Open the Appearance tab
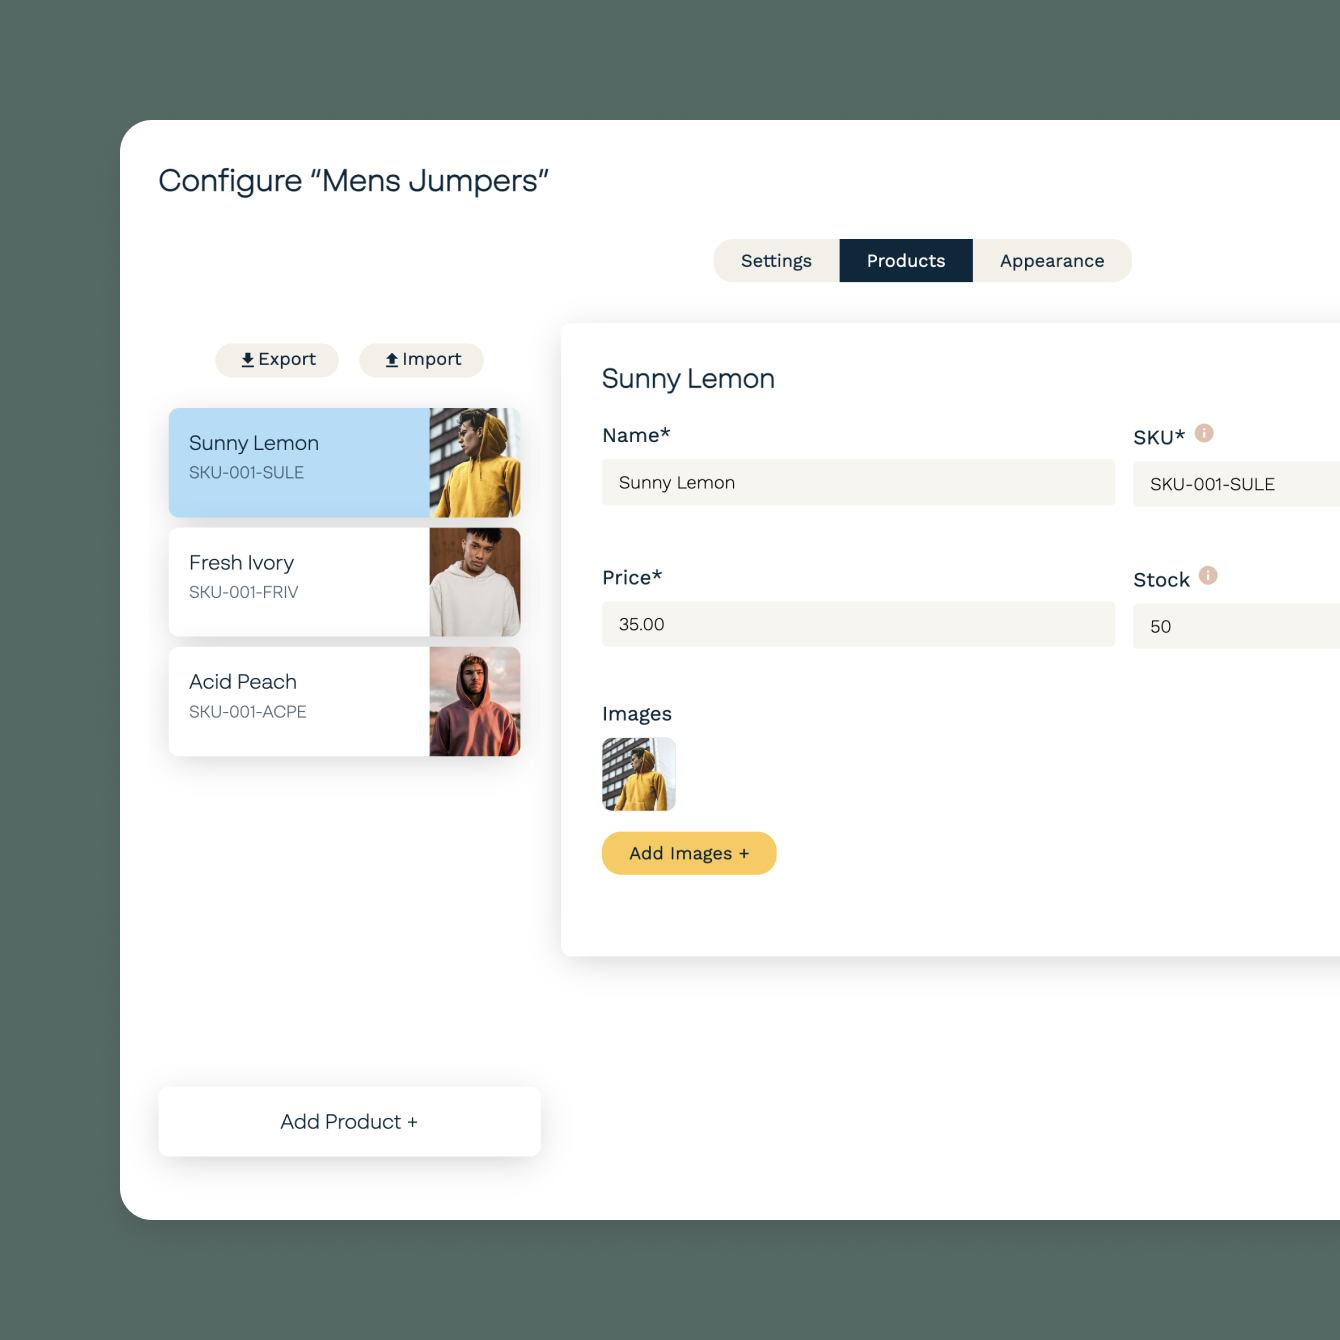Viewport: 1340px width, 1340px height. (x=1051, y=260)
